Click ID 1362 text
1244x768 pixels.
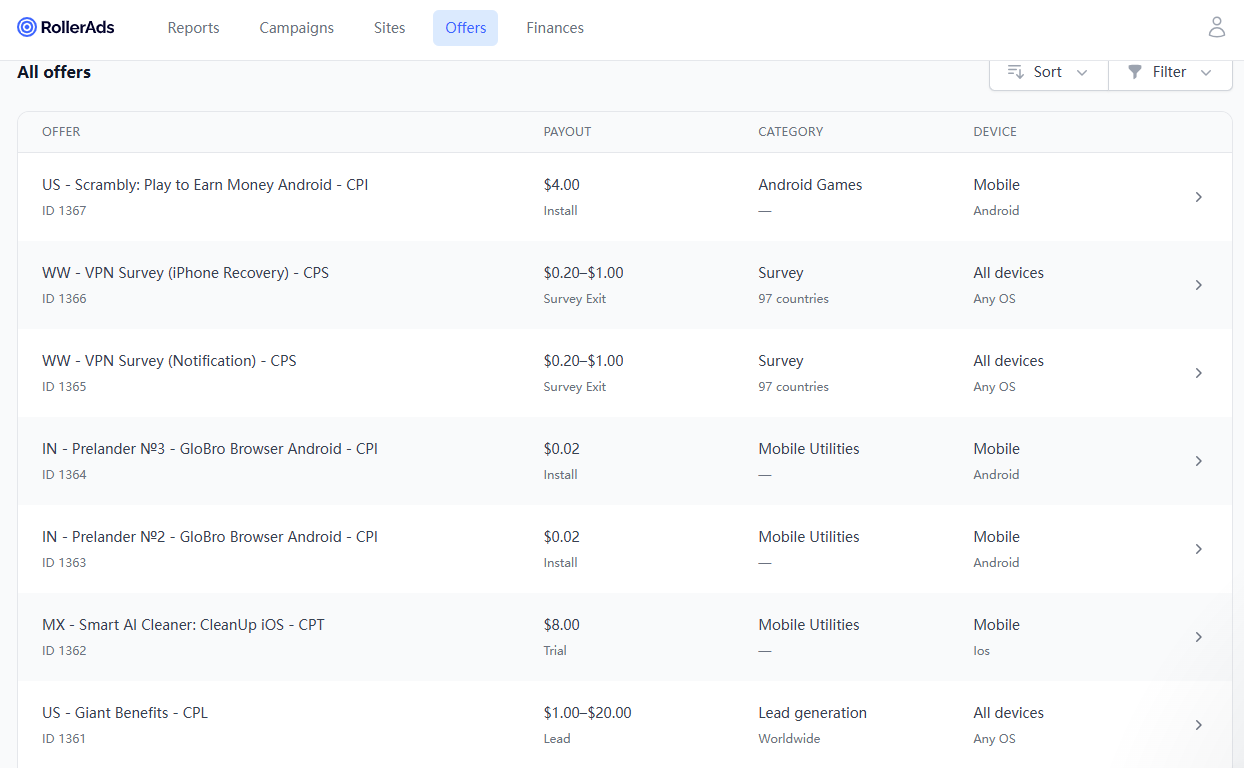click(x=64, y=651)
